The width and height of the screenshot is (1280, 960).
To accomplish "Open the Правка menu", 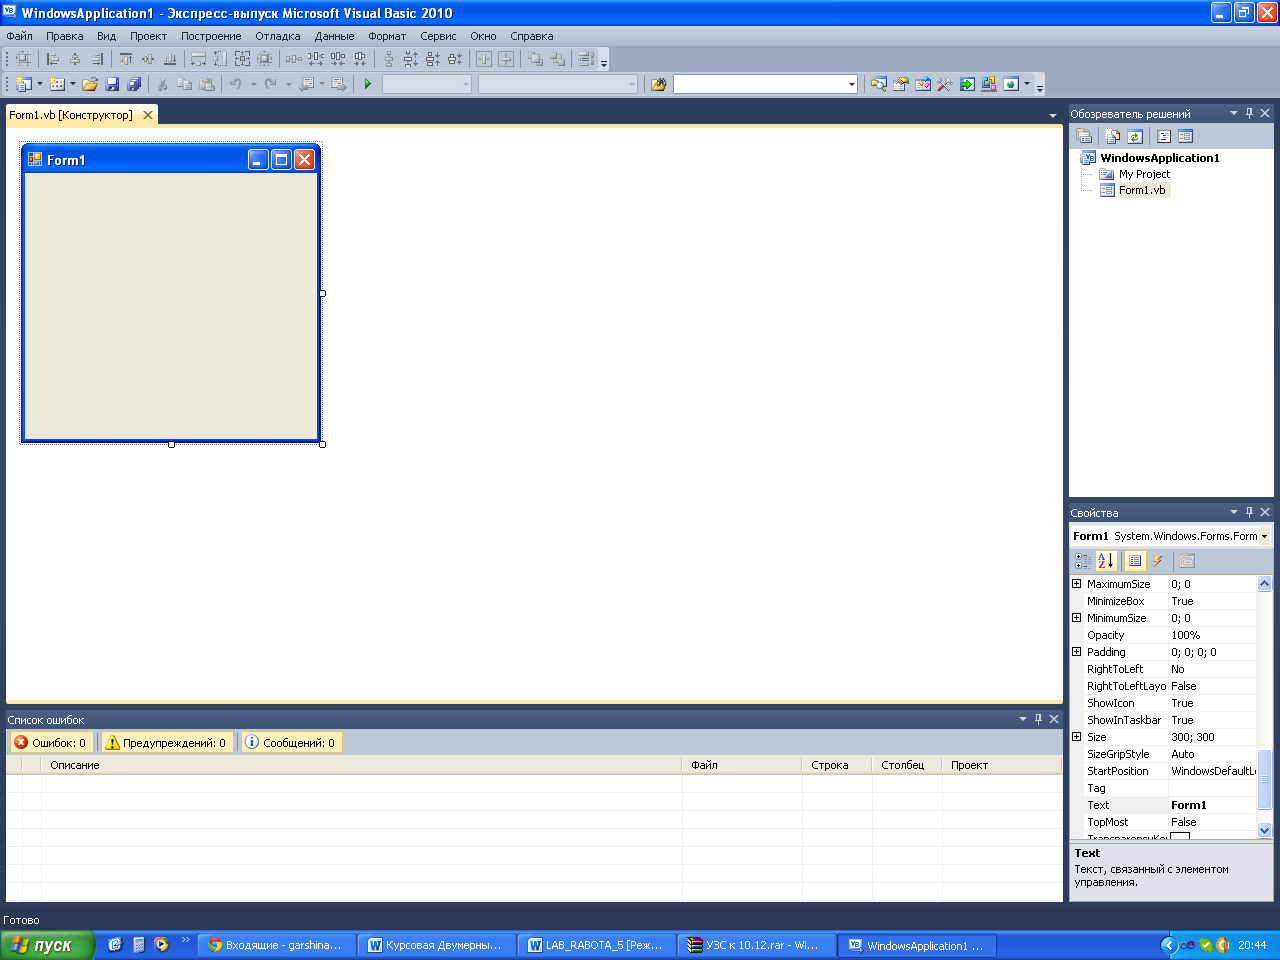I will (x=65, y=36).
